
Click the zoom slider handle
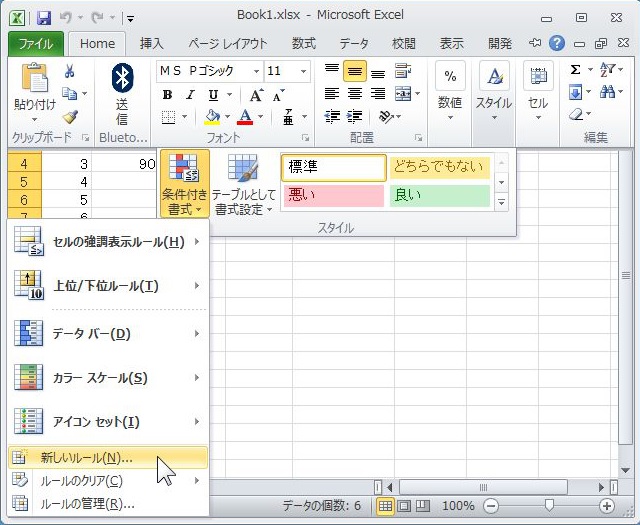coord(549,505)
